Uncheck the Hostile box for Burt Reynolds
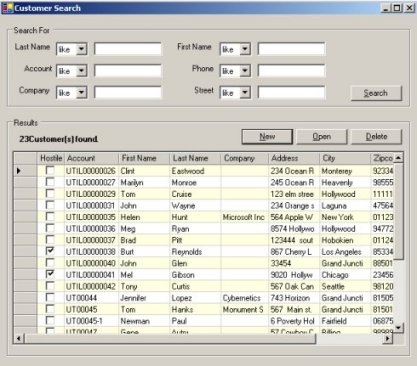The width and height of the screenshot is (417, 366). 50,251
